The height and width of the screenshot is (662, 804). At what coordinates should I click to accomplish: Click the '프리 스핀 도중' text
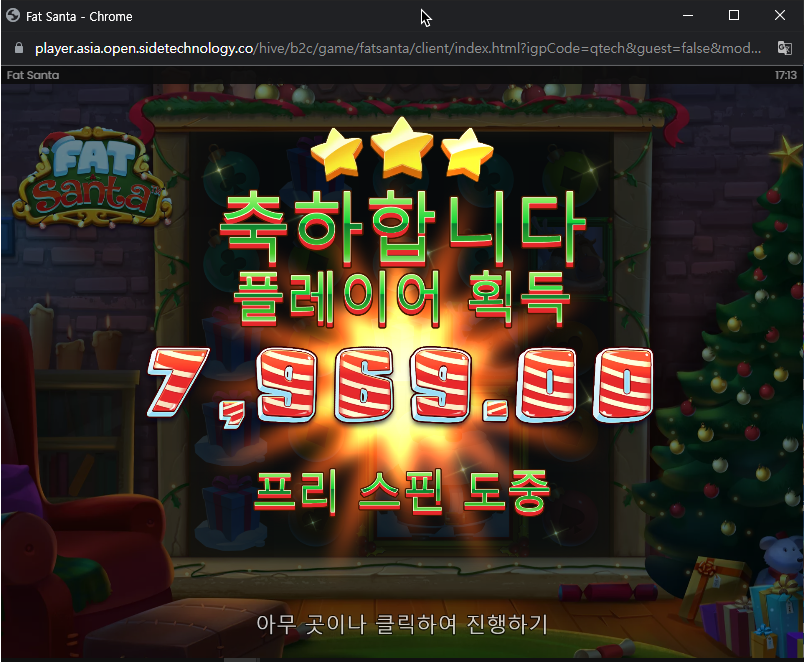(402, 492)
